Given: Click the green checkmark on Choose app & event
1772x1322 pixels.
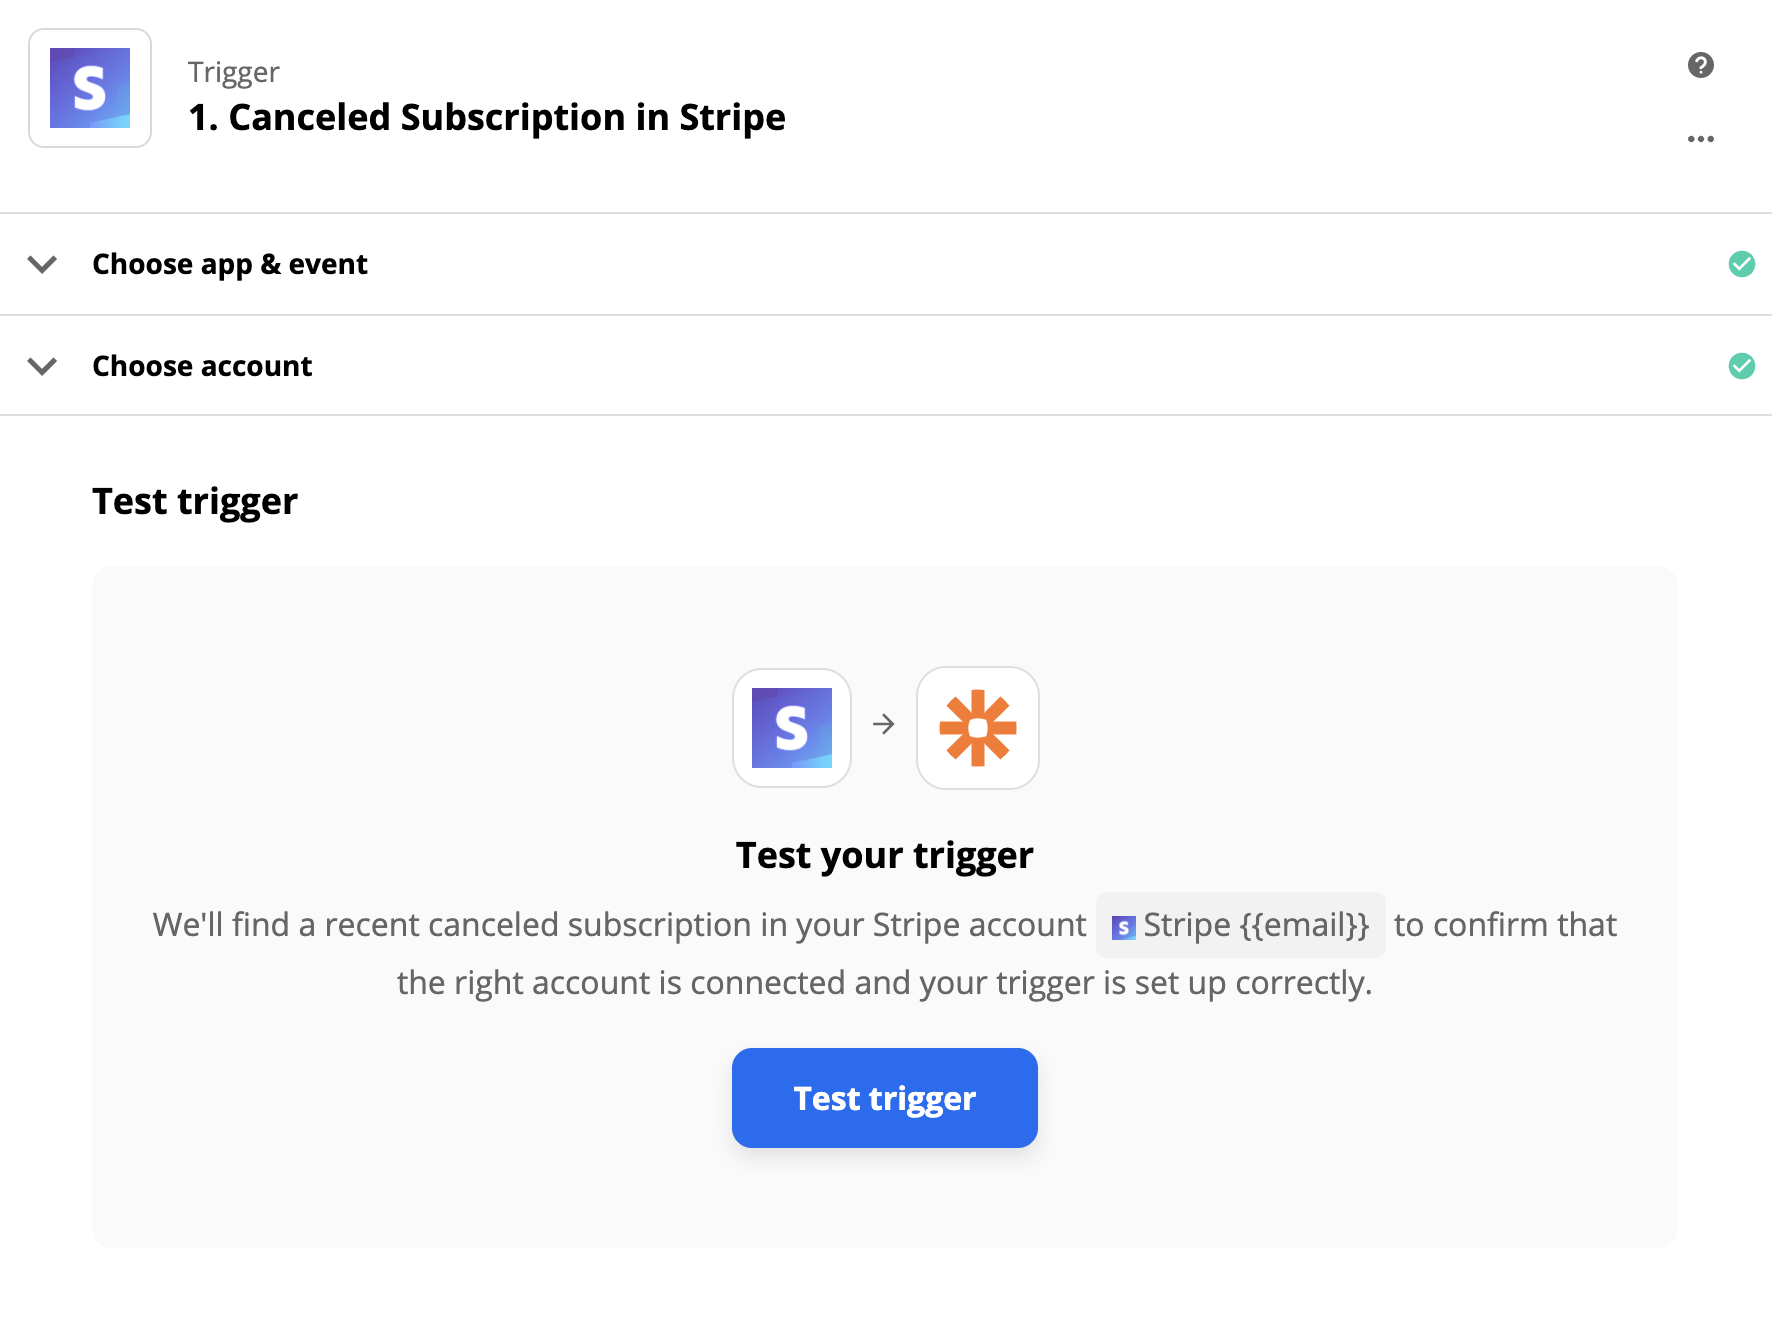Looking at the screenshot, I should (x=1742, y=264).
